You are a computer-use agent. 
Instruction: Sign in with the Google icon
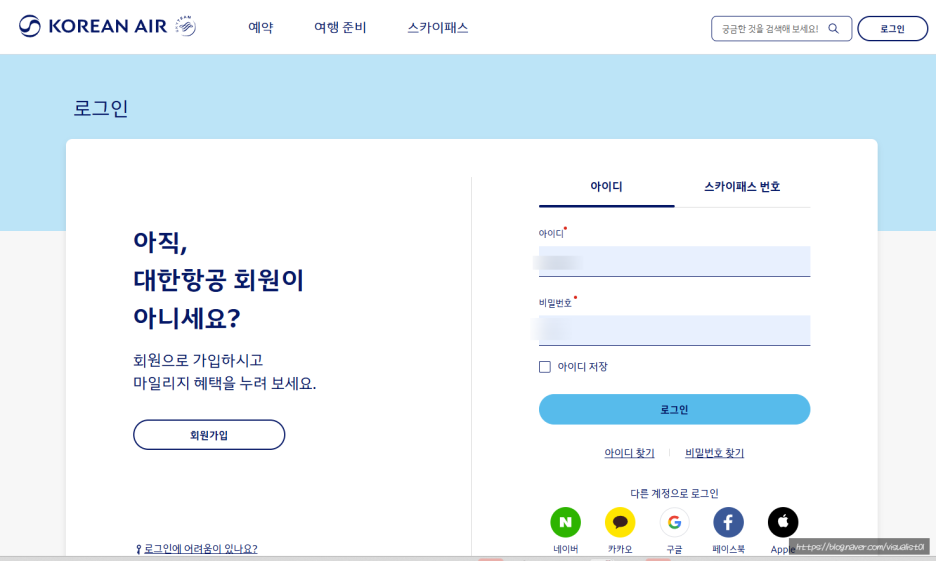(674, 522)
